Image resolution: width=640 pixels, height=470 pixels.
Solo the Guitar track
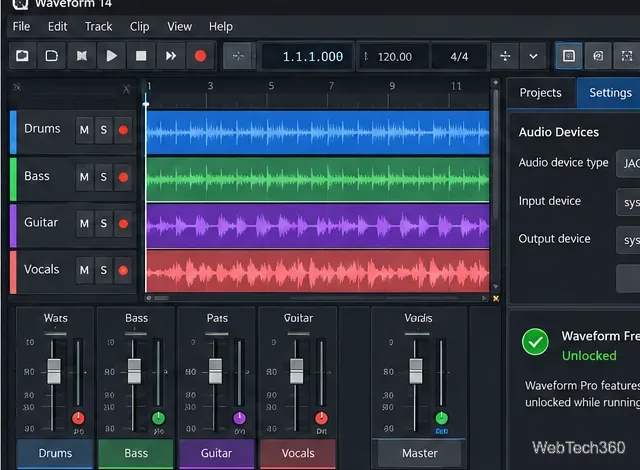104,224
